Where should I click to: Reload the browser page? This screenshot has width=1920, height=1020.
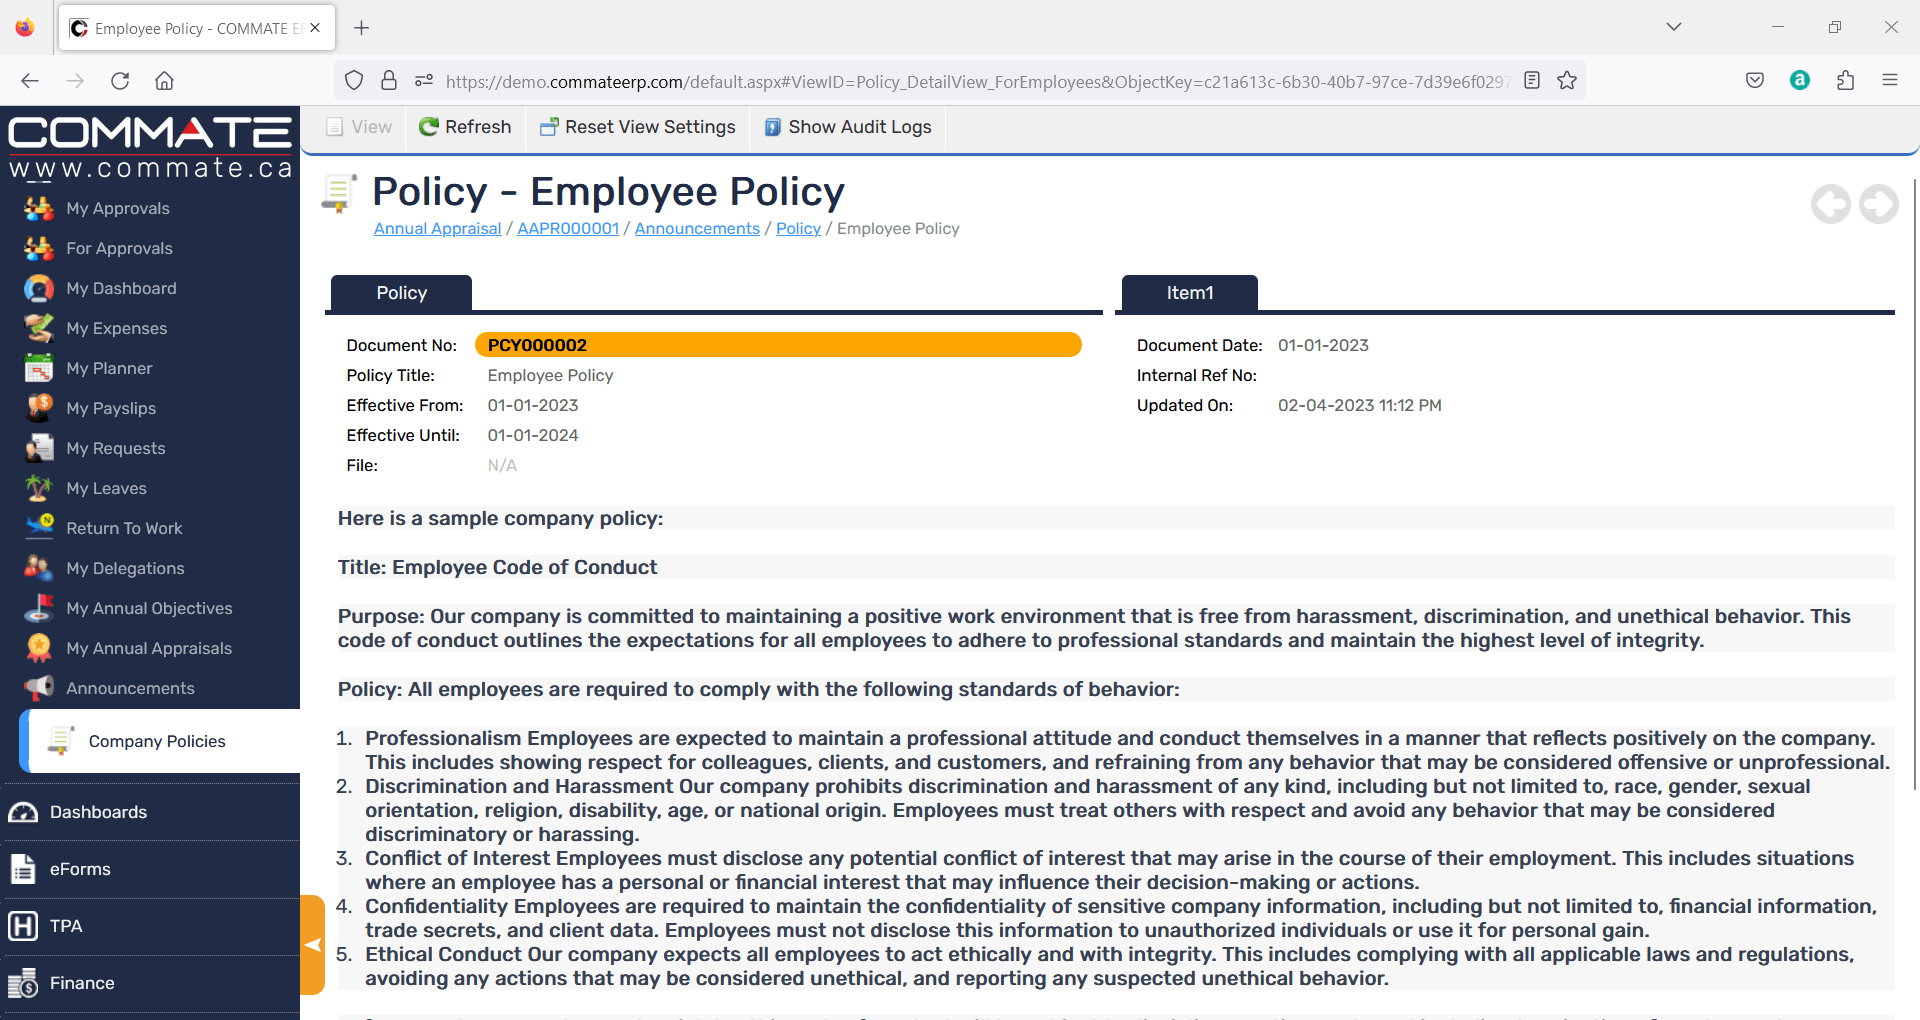(x=120, y=81)
